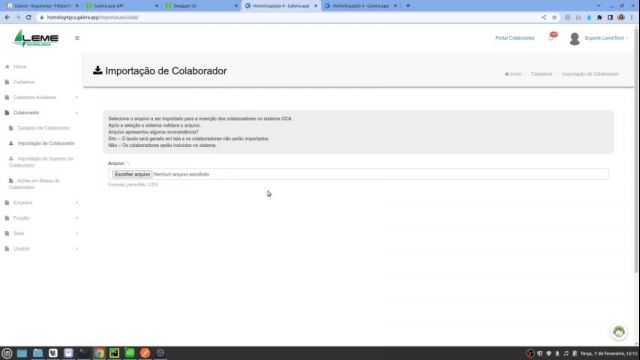This screenshot has width=640, height=360.
Task: Toggle the hamburger sidebar menu icon
Action: (x=77, y=38)
